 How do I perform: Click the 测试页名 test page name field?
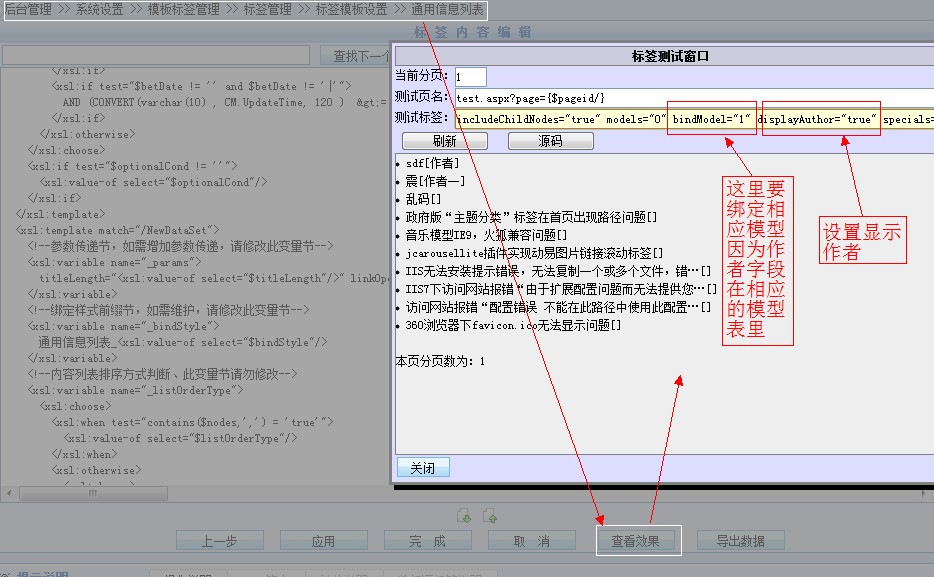690,98
